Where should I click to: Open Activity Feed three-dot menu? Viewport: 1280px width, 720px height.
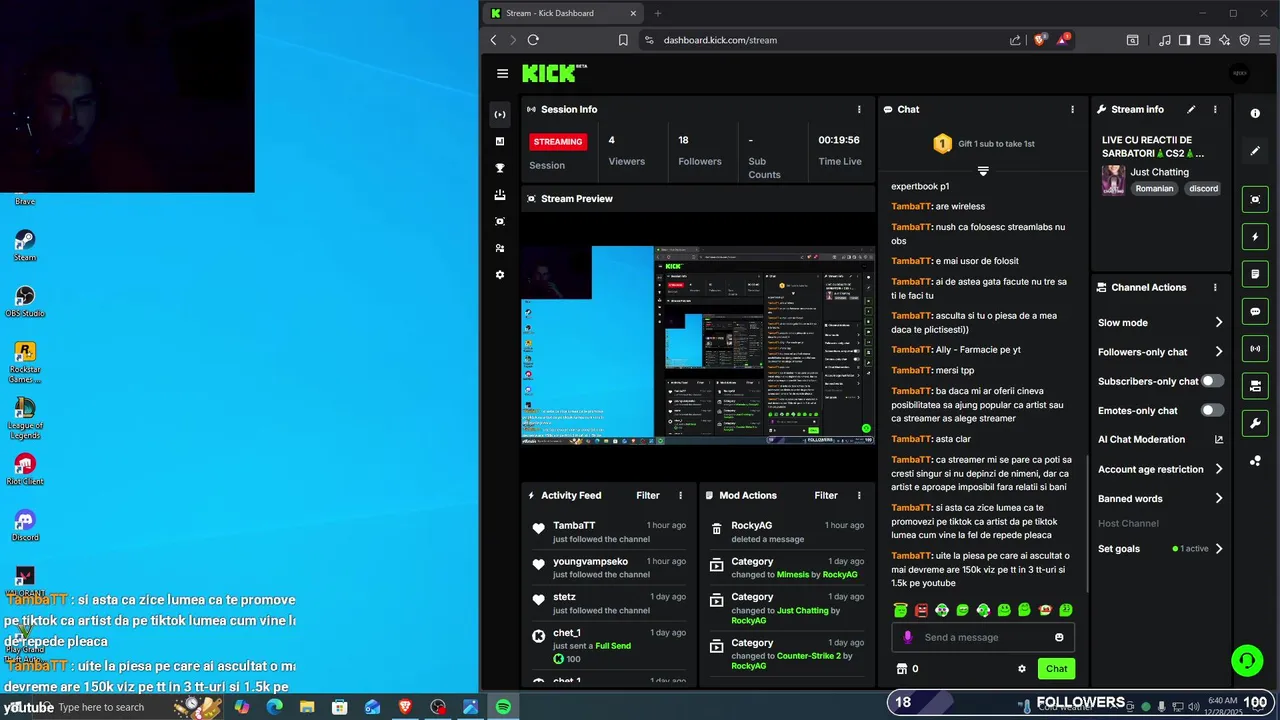click(681, 495)
